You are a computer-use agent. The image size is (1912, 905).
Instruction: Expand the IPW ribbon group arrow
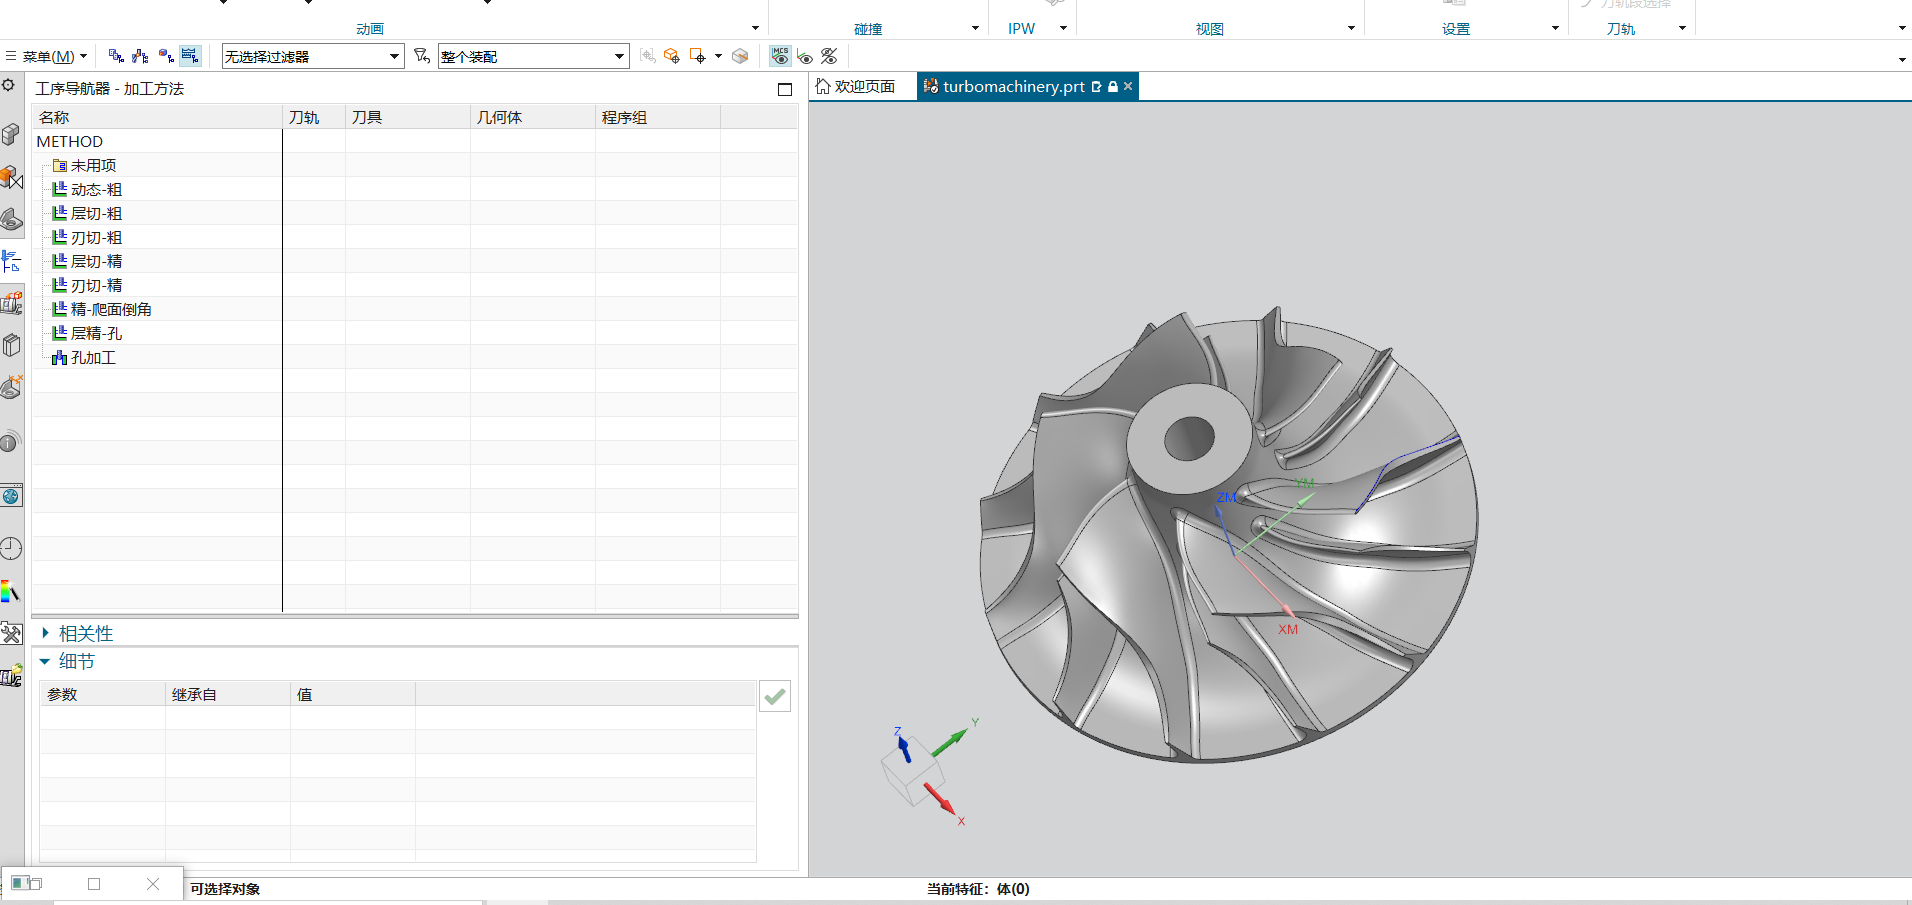[1063, 28]
